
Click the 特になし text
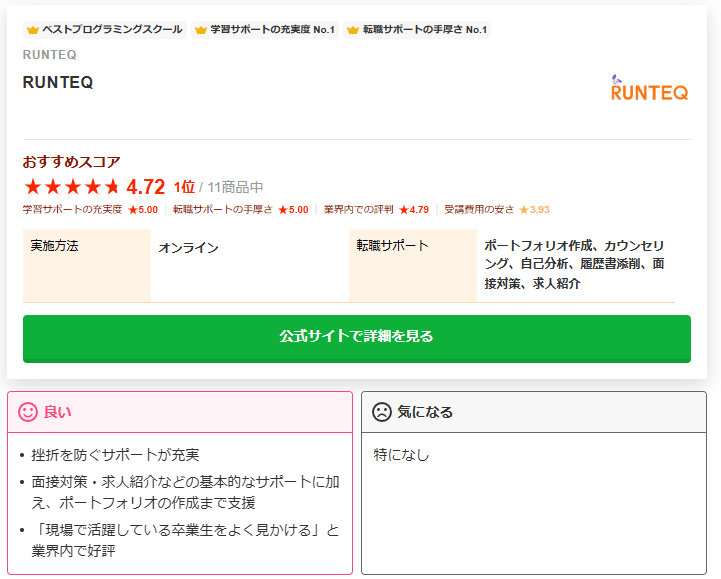[401, 455]
